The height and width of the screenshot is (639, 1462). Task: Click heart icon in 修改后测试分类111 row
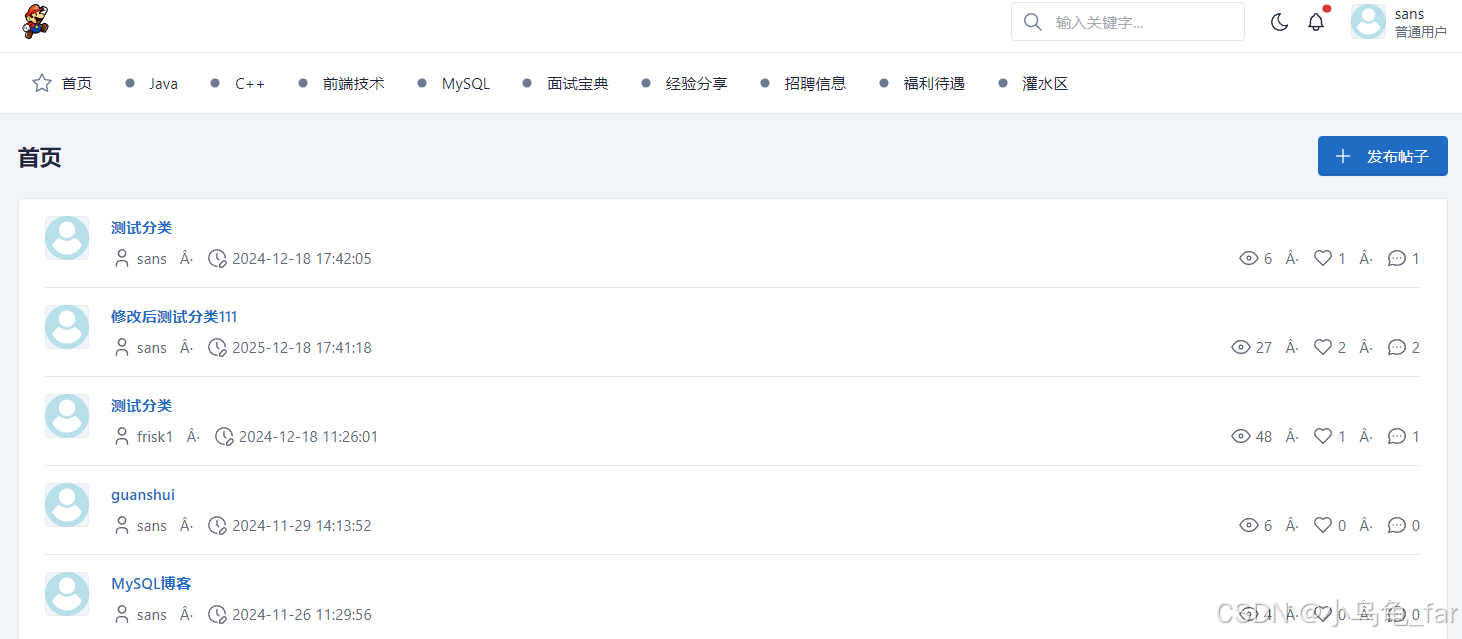[x=1323, y=347]
